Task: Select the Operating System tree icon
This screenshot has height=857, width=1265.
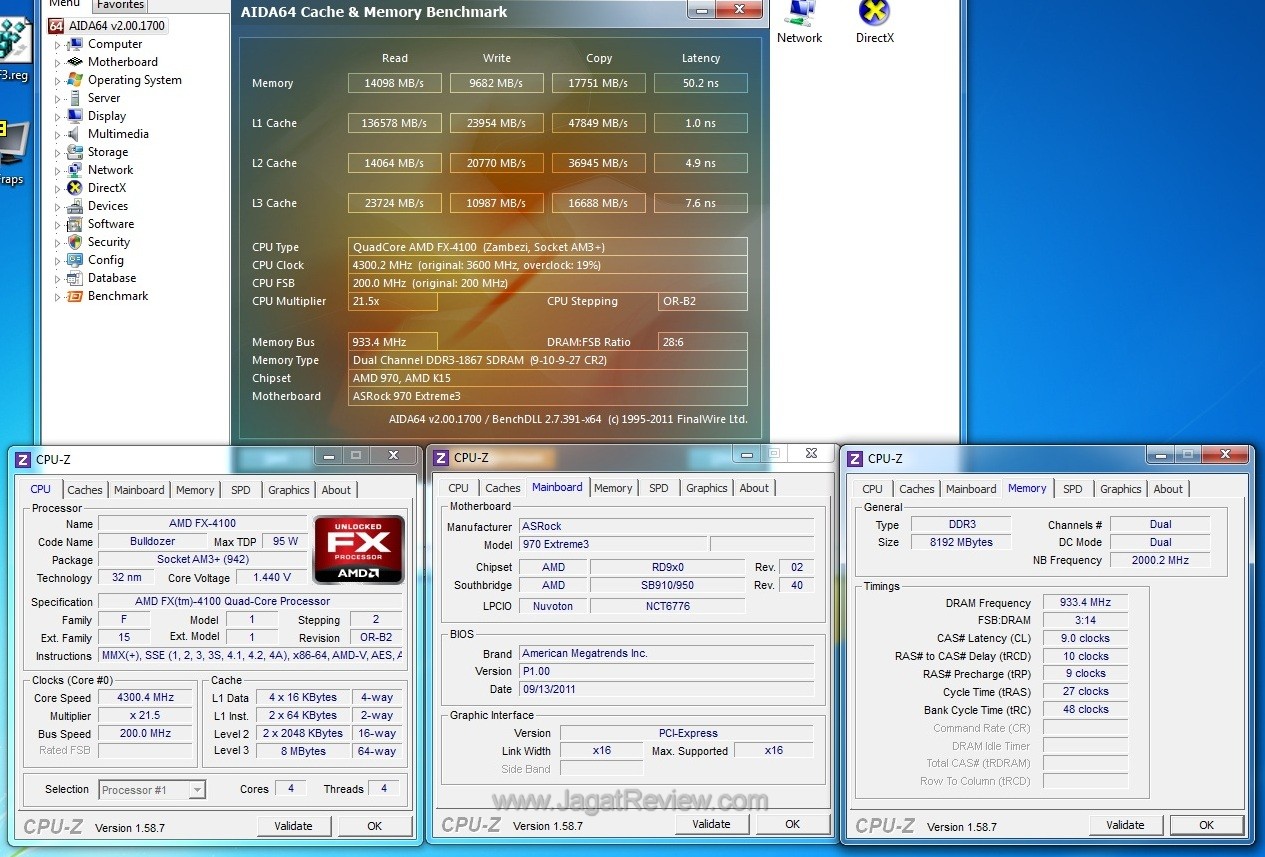Action: point(74,80)
